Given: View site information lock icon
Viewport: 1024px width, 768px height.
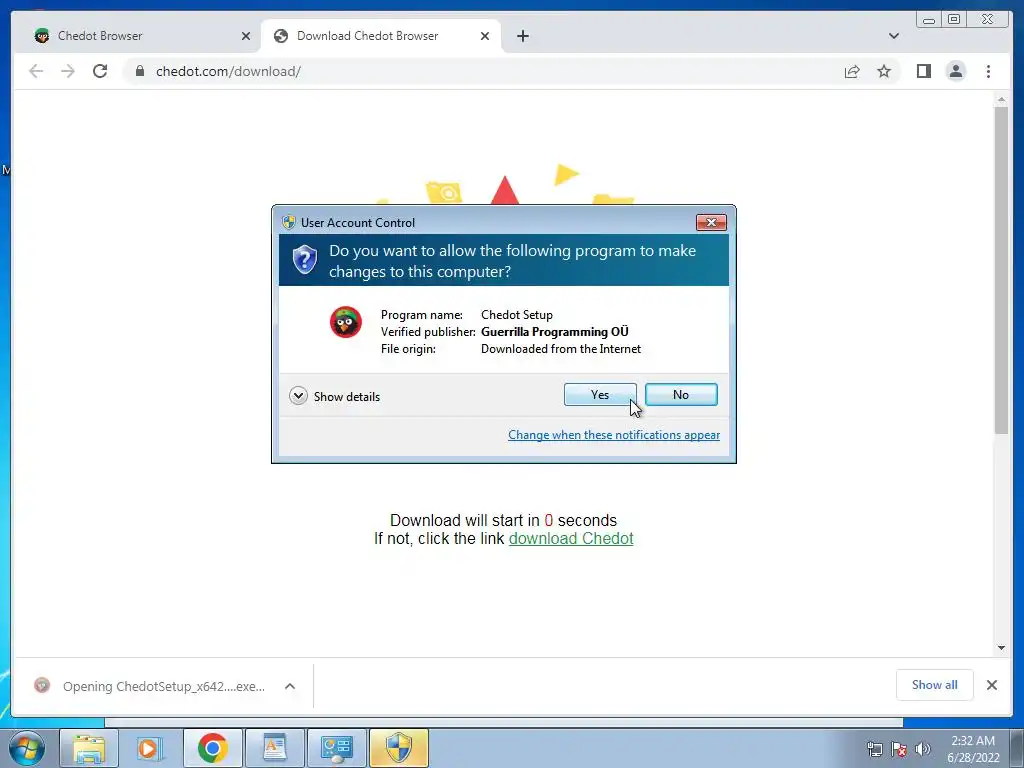Looking at the screenshot, I should click(x=140, y=71).
